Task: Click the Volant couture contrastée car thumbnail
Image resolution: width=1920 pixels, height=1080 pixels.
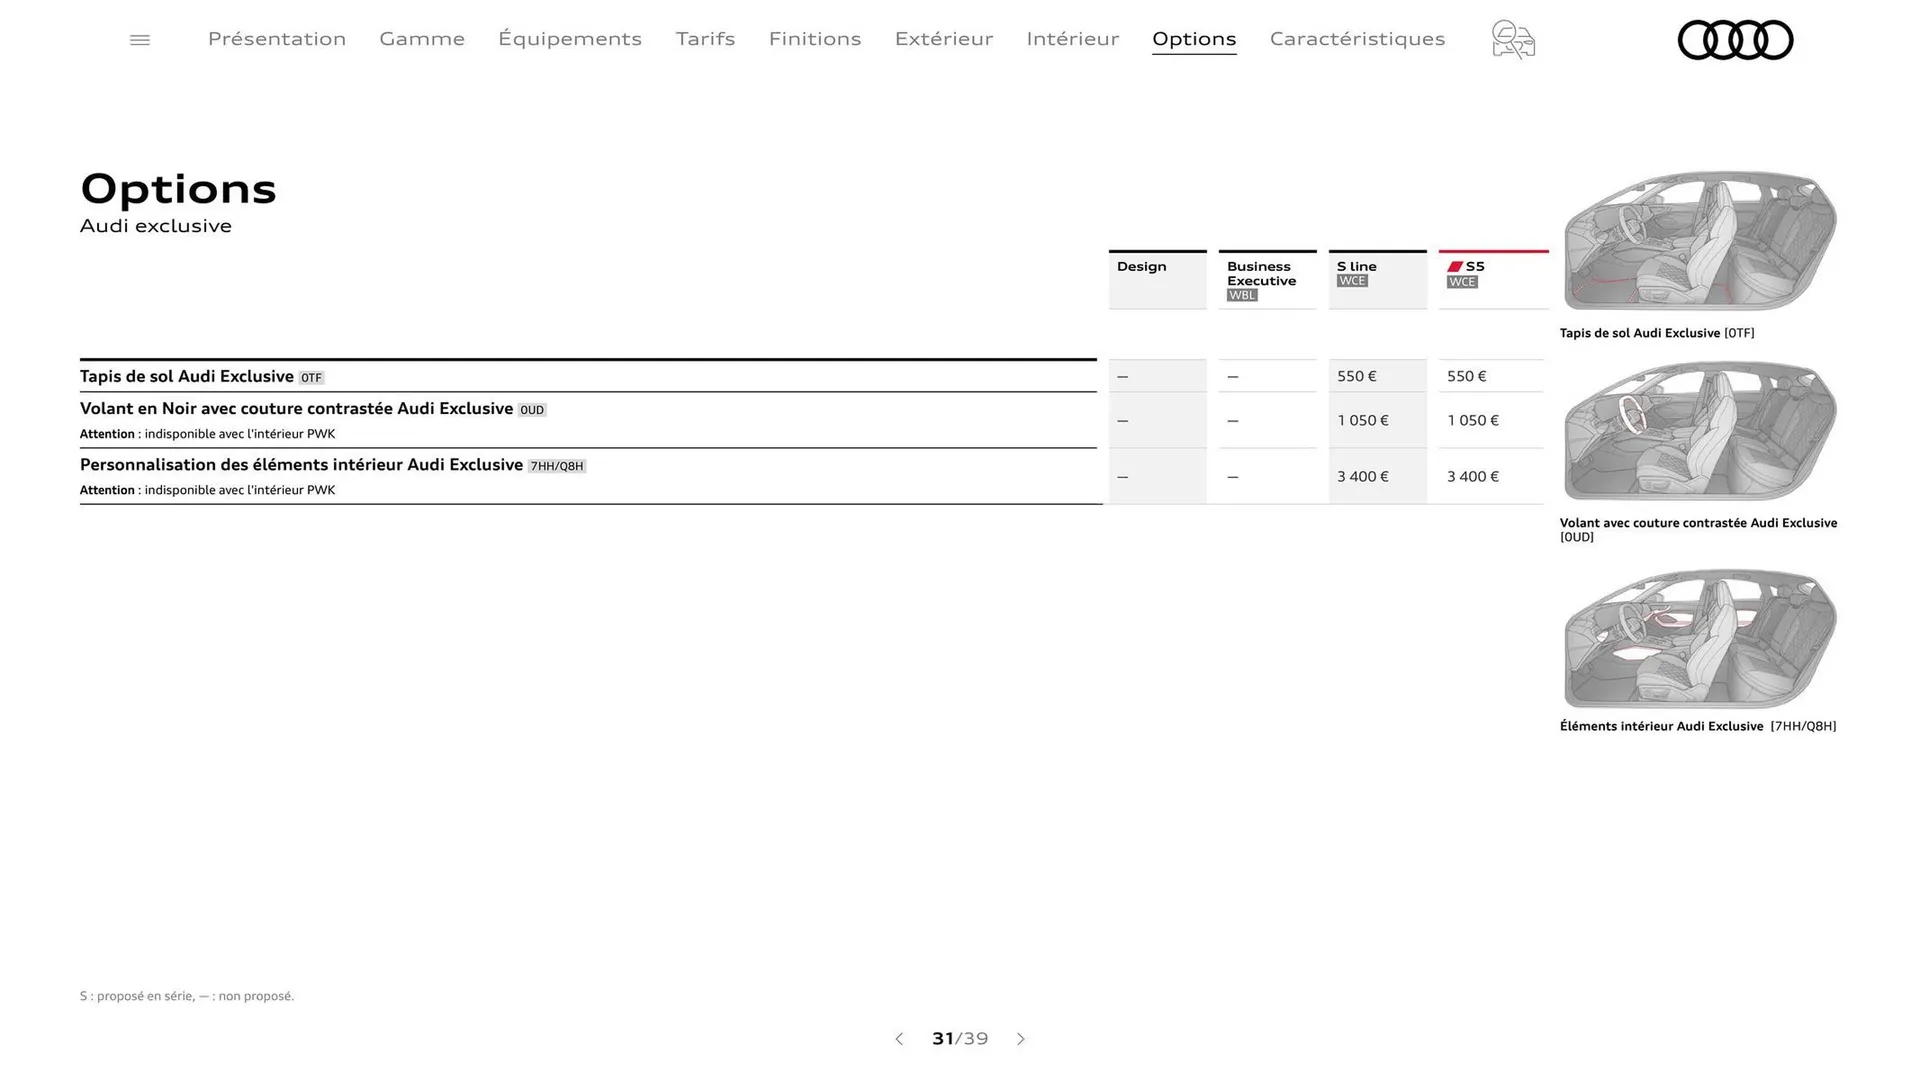Action: click(x=1698, y=430)
